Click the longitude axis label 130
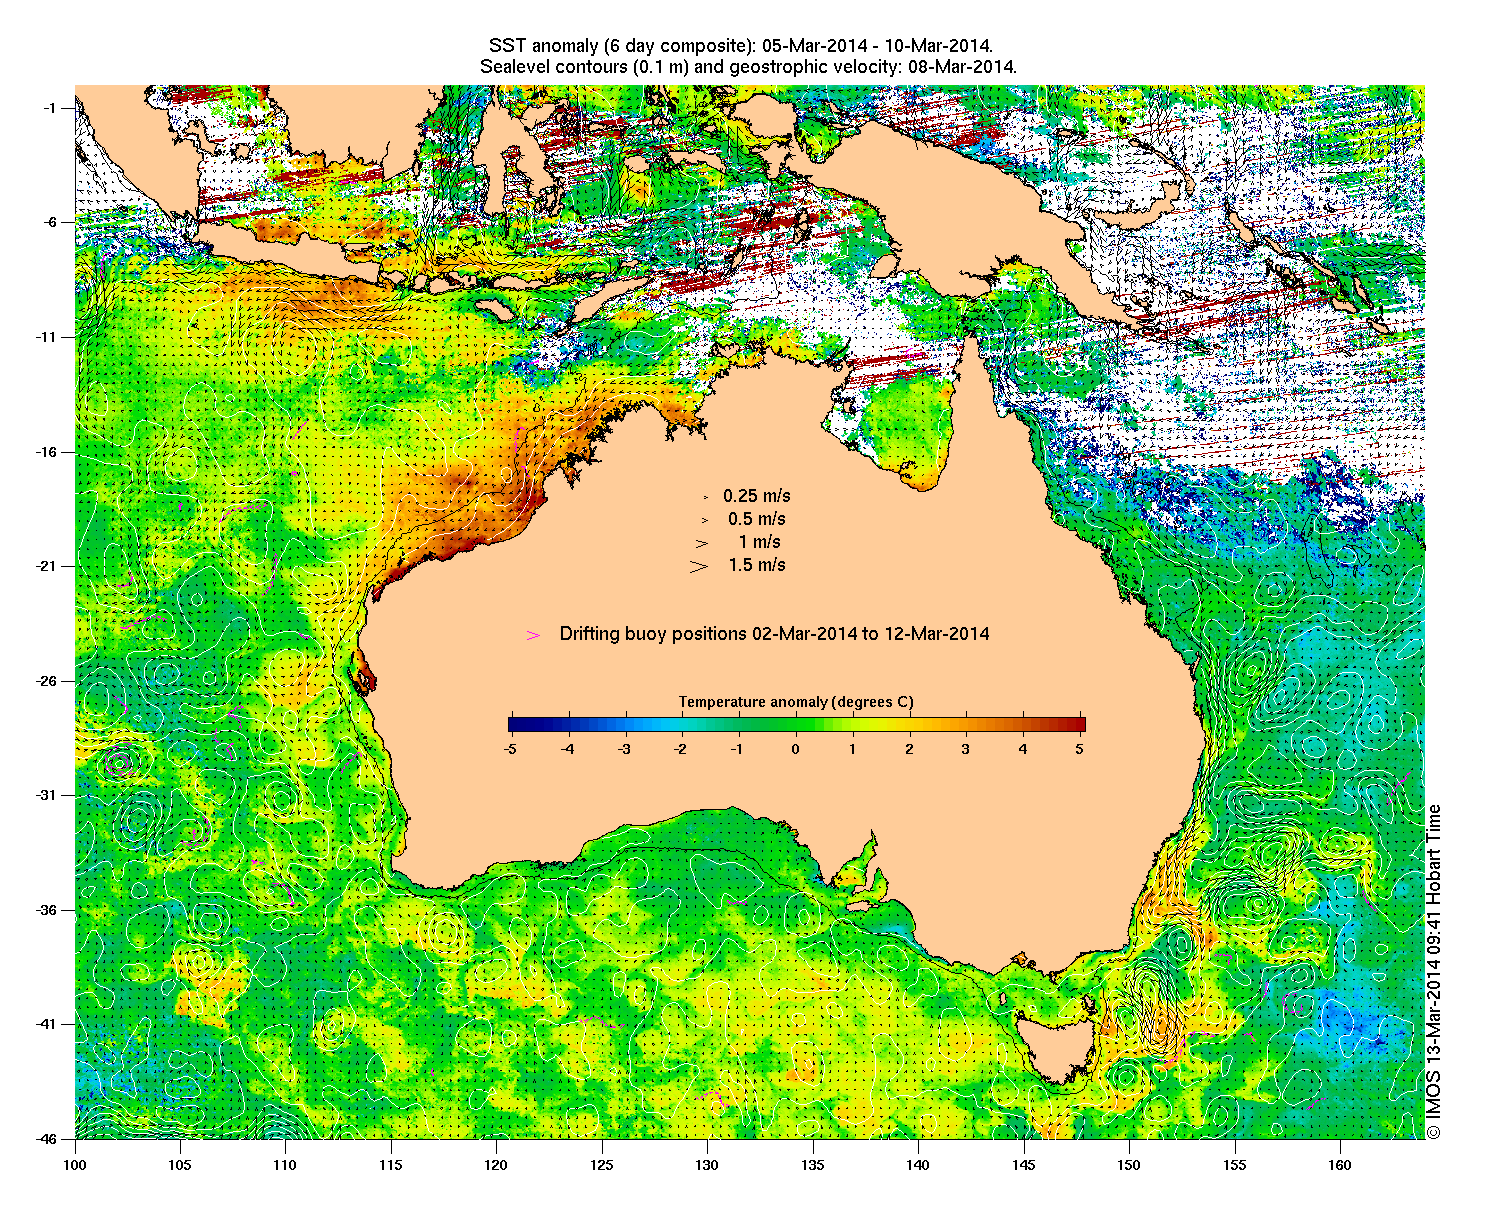 pos(707,1165)
